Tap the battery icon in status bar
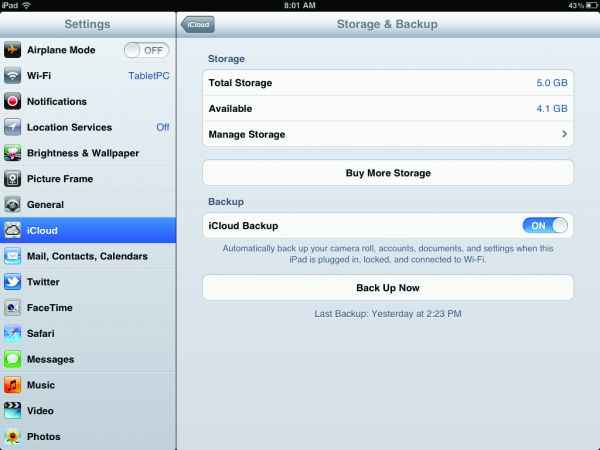Screen dimensions: 600x450 click(591, 5)
